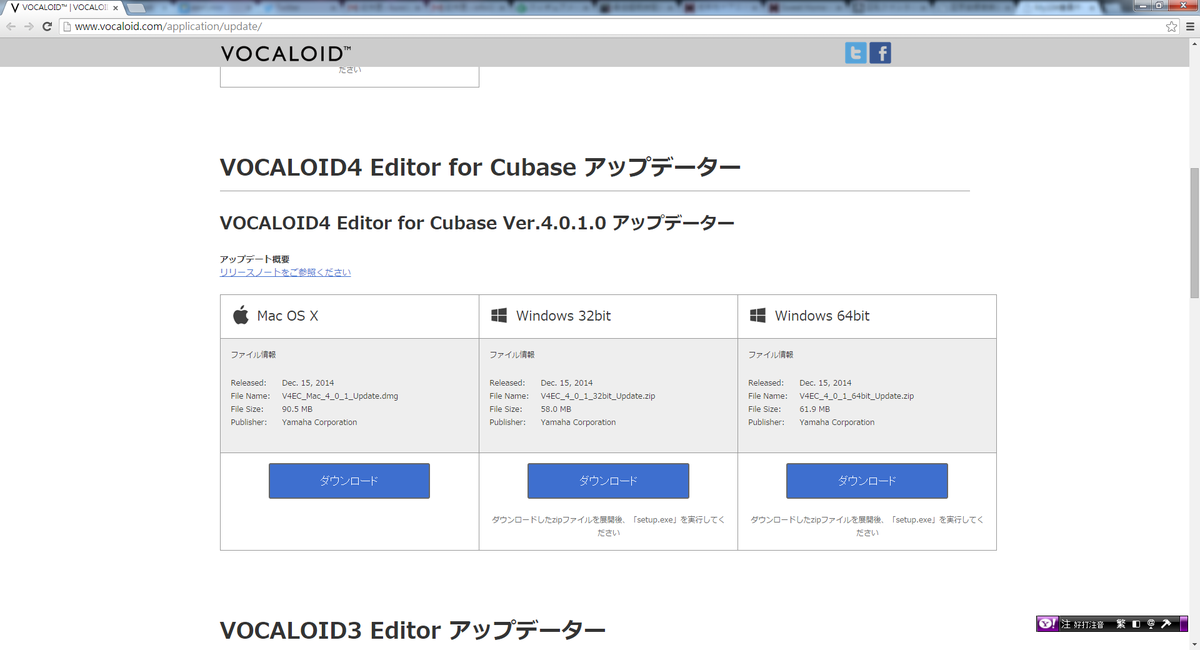Toggle the 繁 traditional Chinese icon

1121,623
